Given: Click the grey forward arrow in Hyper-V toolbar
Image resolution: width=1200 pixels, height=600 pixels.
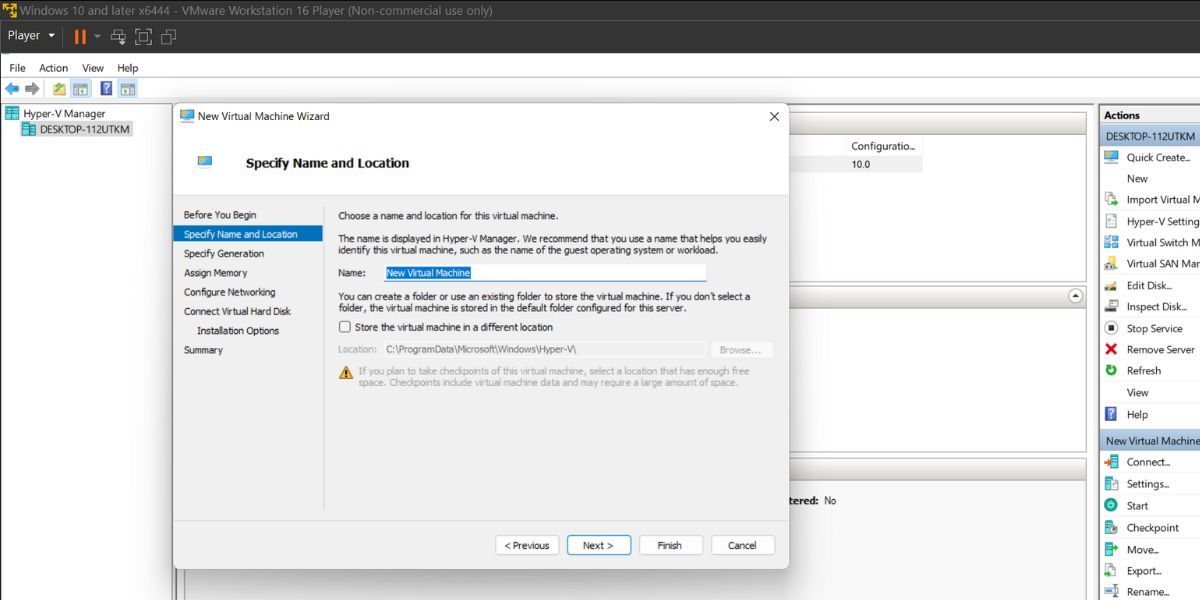Looking at the screenshot, I should [32, 89].
